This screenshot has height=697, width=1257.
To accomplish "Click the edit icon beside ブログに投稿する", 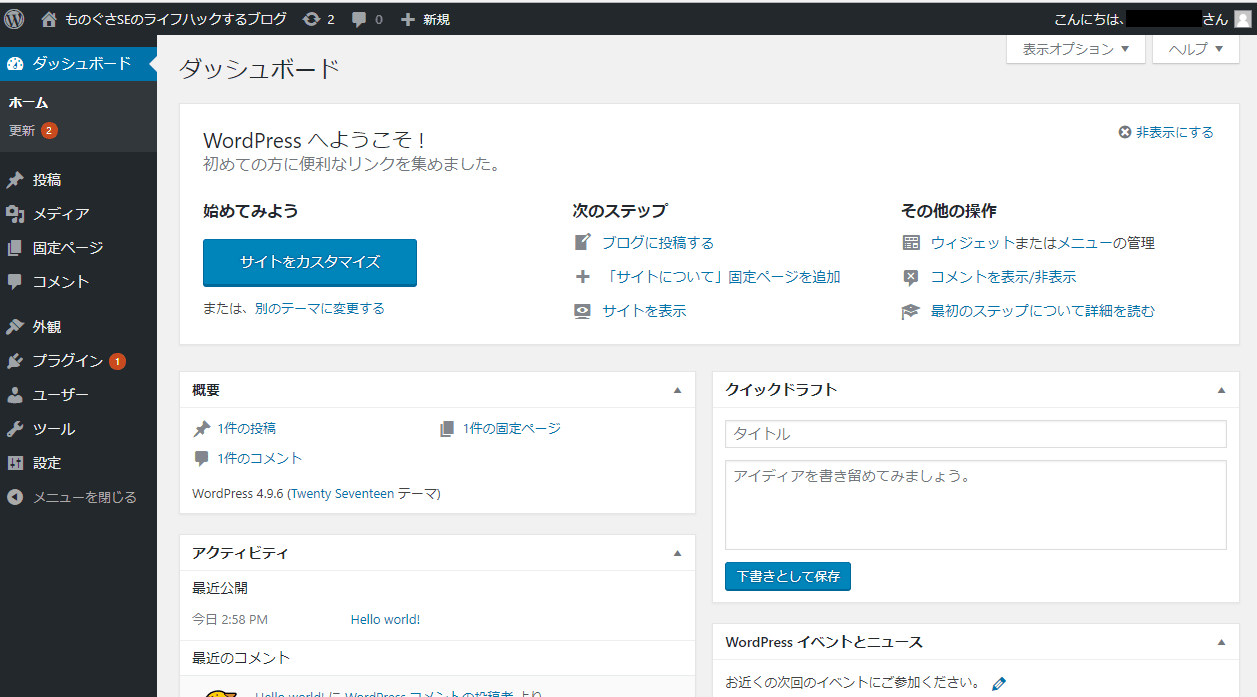I will (x=583, y=243).
